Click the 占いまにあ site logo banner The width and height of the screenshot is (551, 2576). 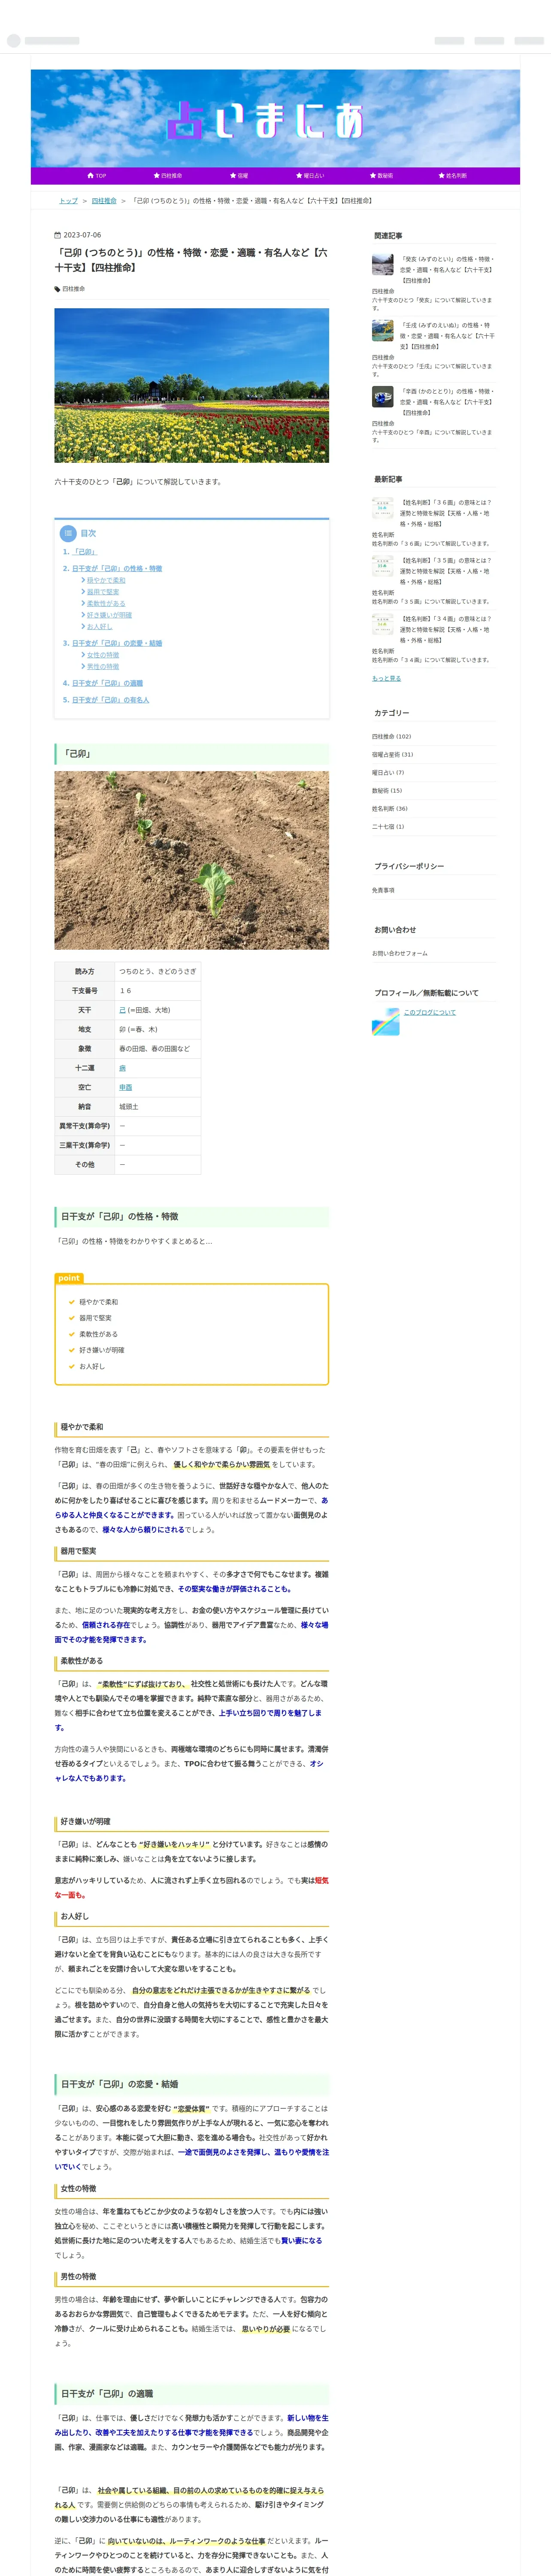click(x=275, y=119)
